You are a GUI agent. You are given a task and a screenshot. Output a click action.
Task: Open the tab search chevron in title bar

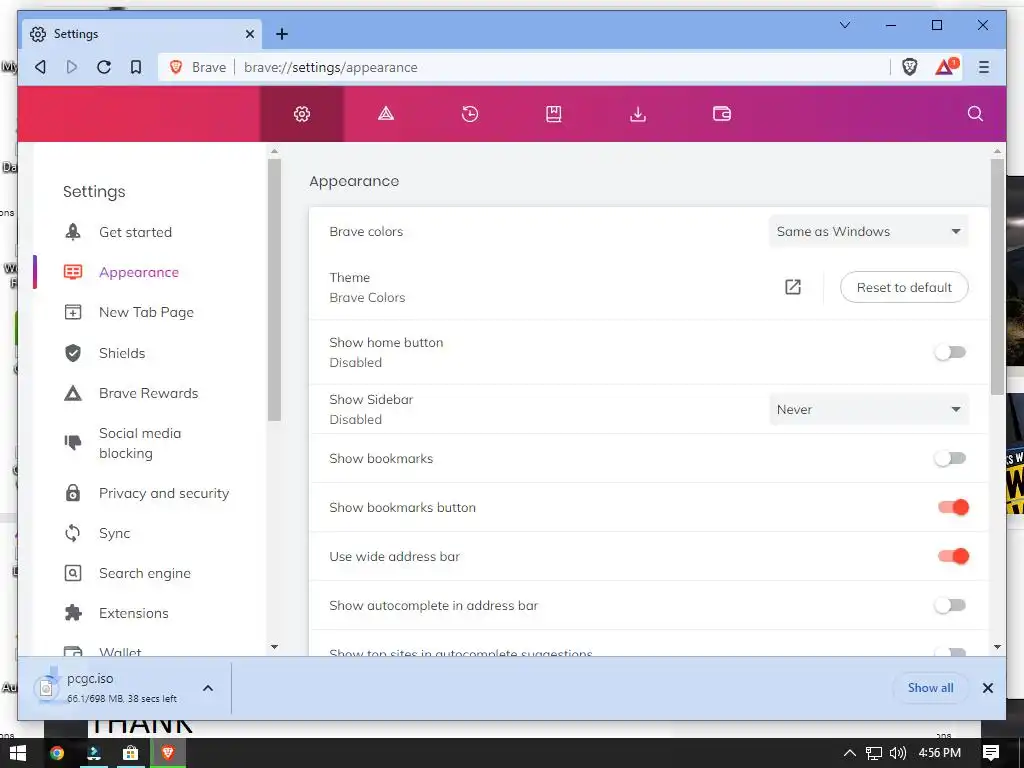click(x=845, y=25)
